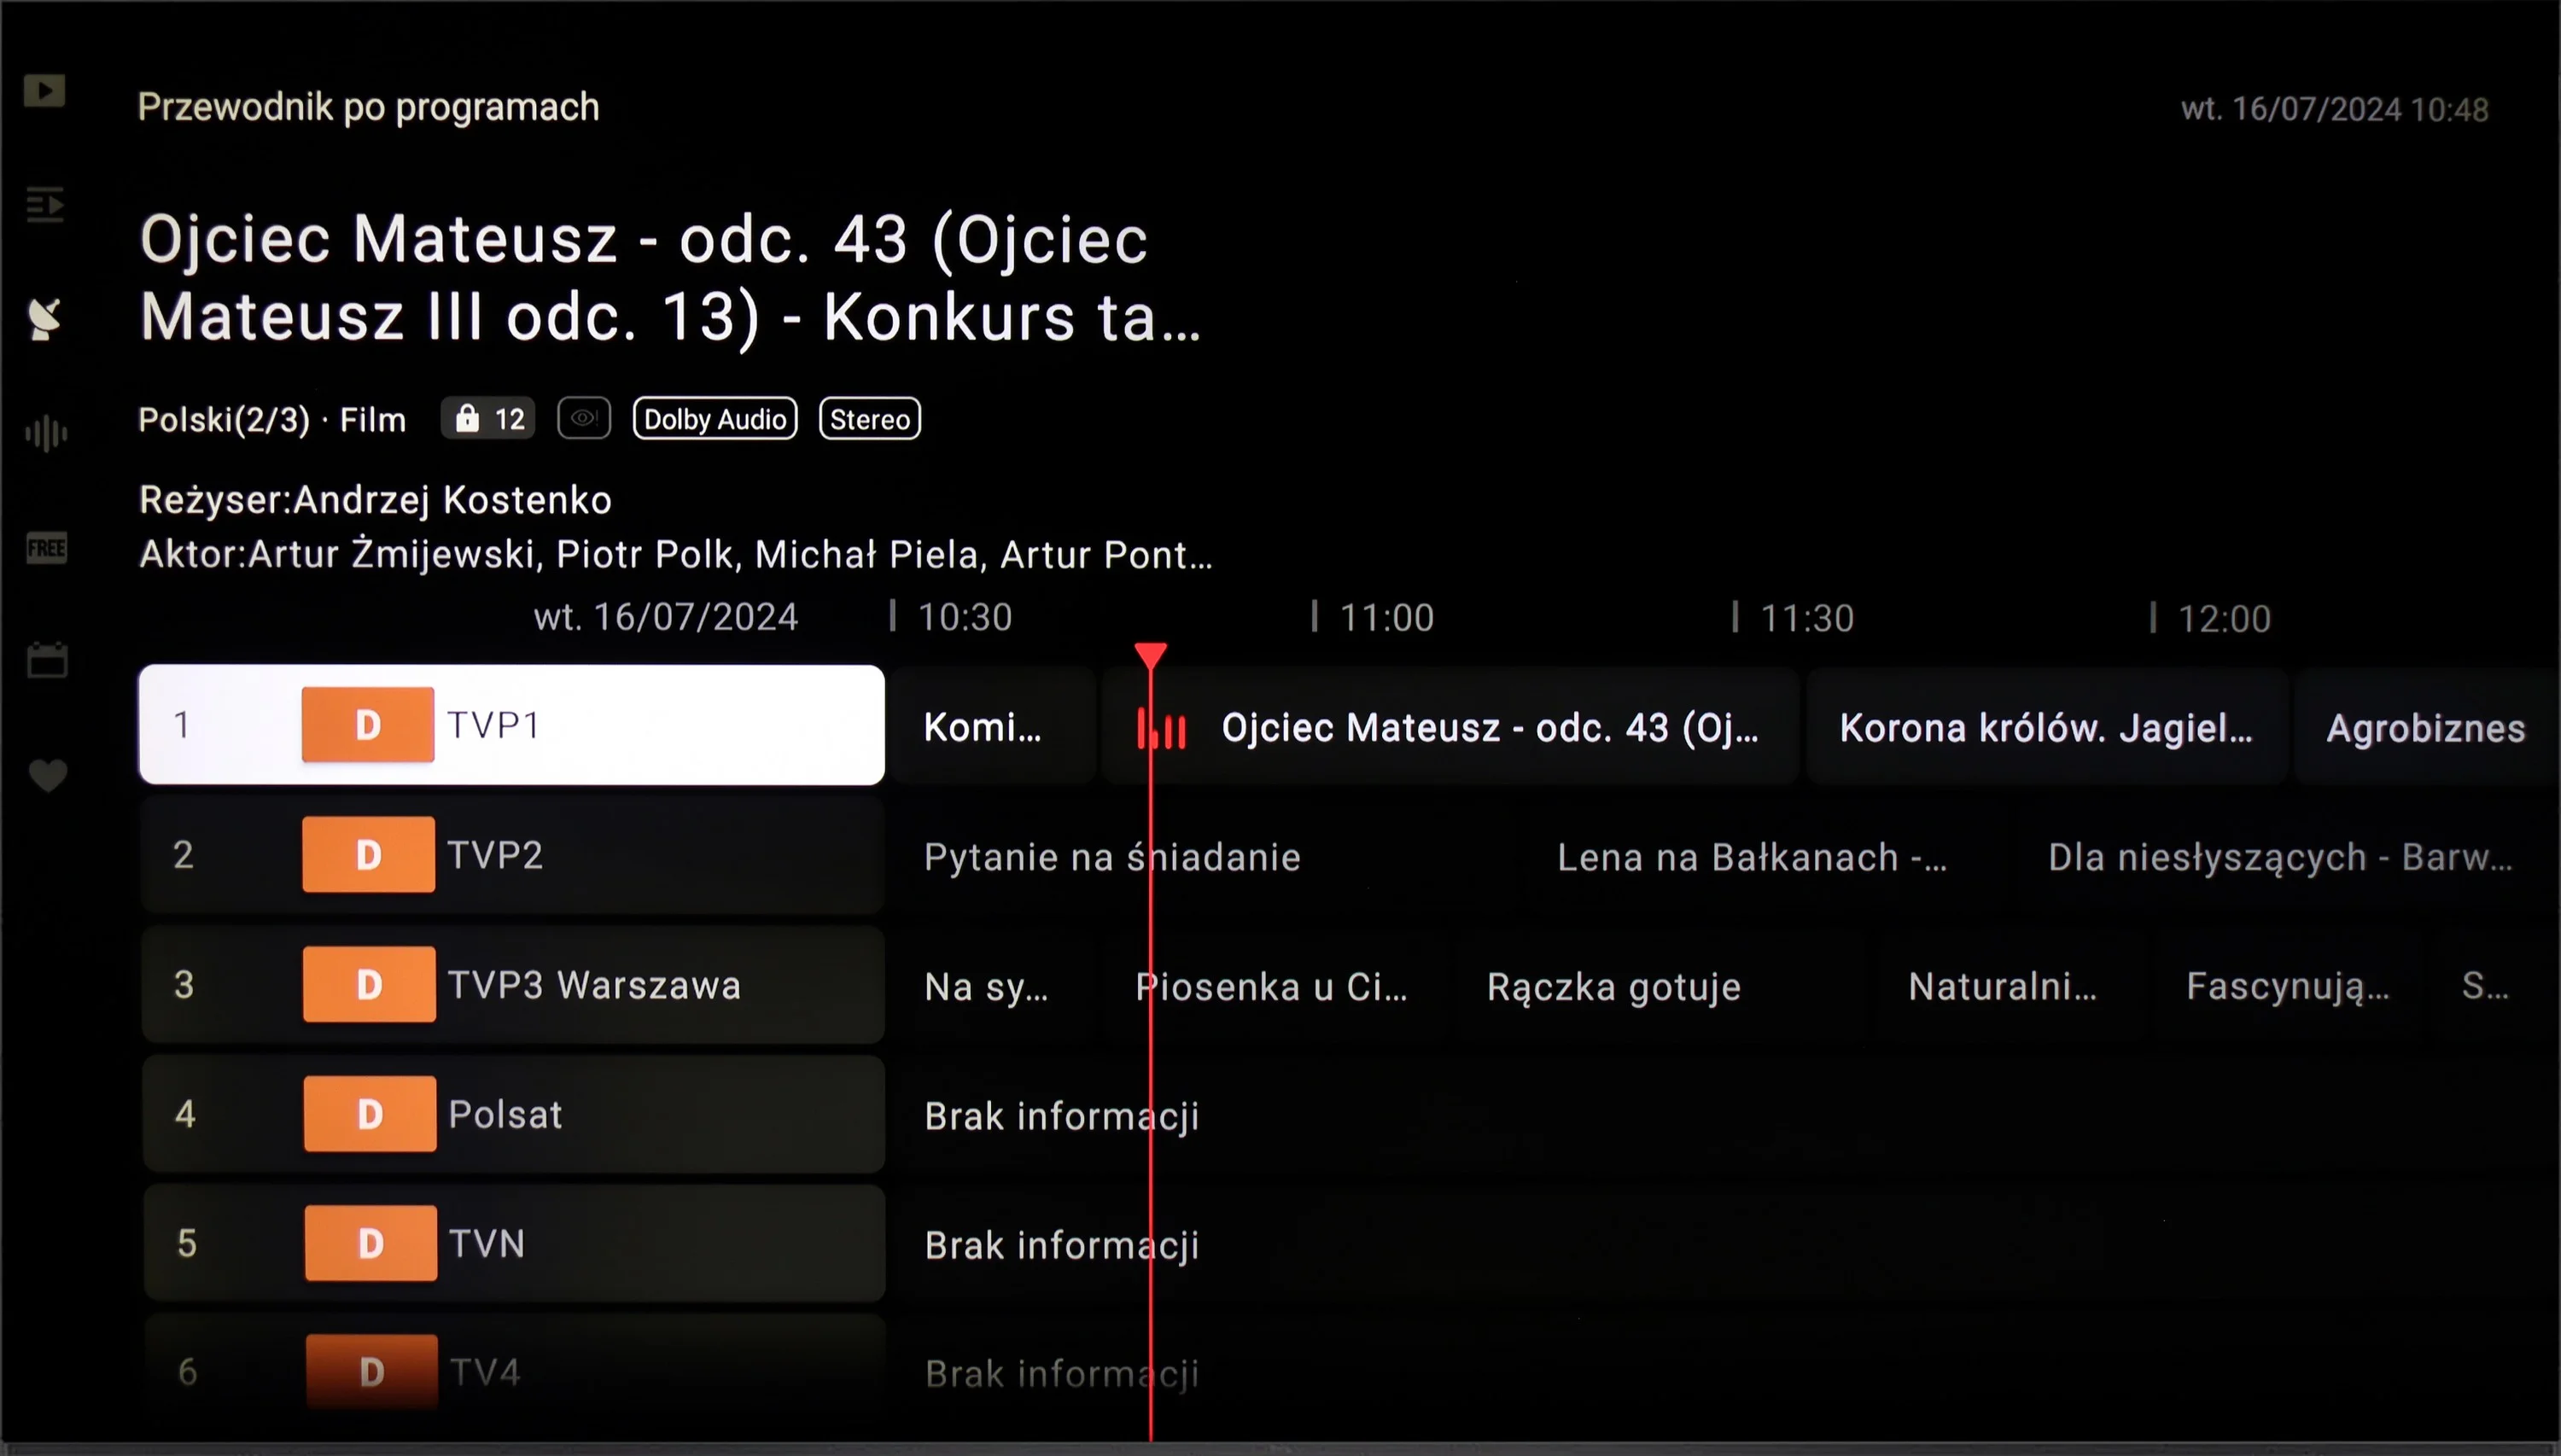The width and height of the screenshot is (2561, 1456).
Task: Click the clock wt. 16/07/2024 10:48
Action: pos(2335,109)
